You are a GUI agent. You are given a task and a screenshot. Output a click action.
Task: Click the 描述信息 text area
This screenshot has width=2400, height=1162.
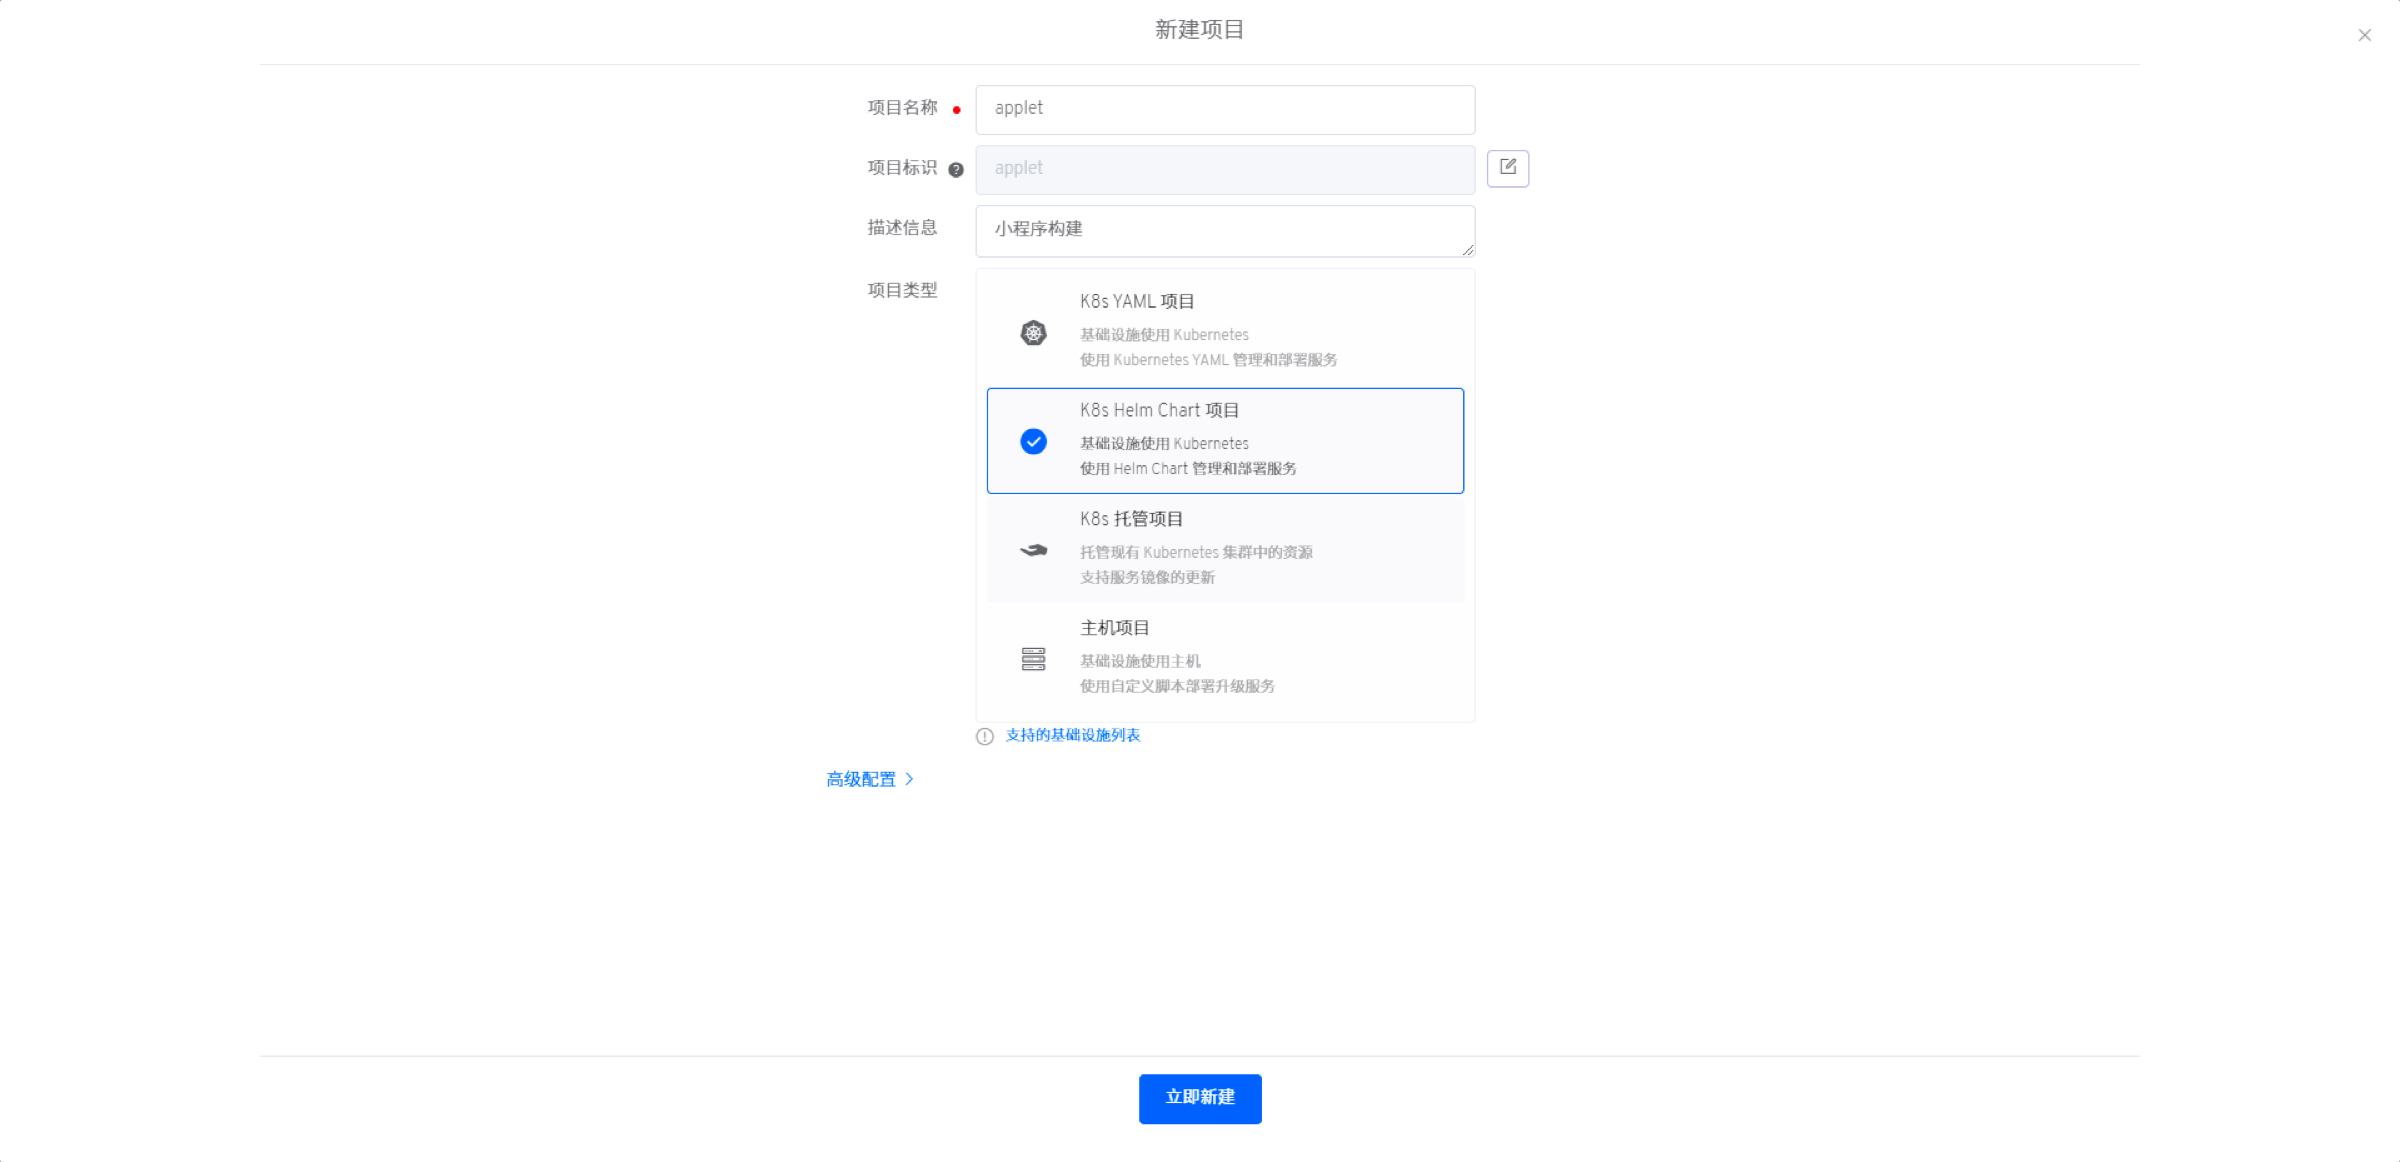coord(1224,230)
